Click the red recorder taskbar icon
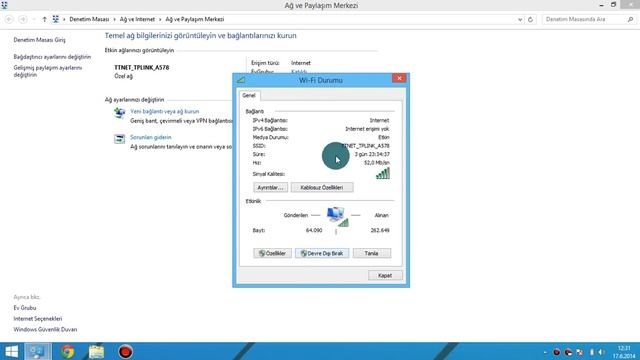The image size is (640, 360). [125, 351]
